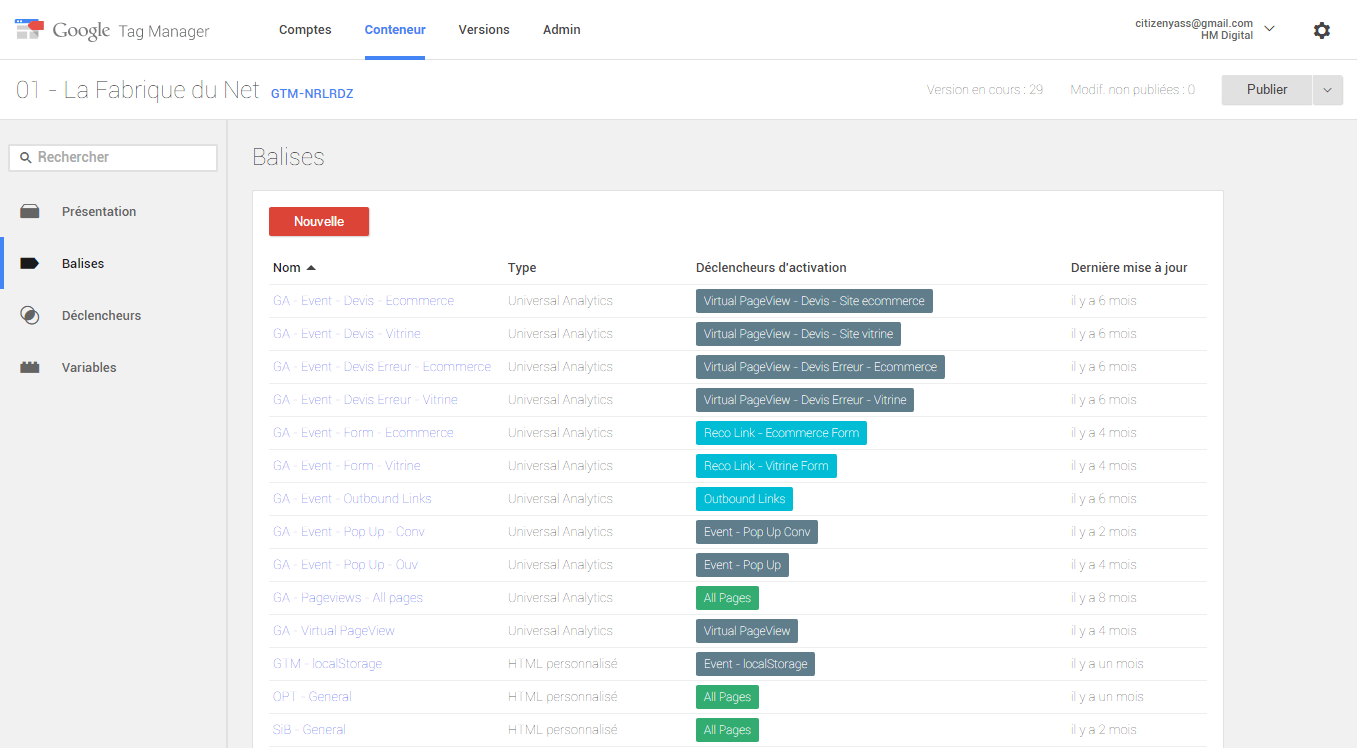
Task: Expand the Publier dropdown arrow
Action: tap(1327, 90)
